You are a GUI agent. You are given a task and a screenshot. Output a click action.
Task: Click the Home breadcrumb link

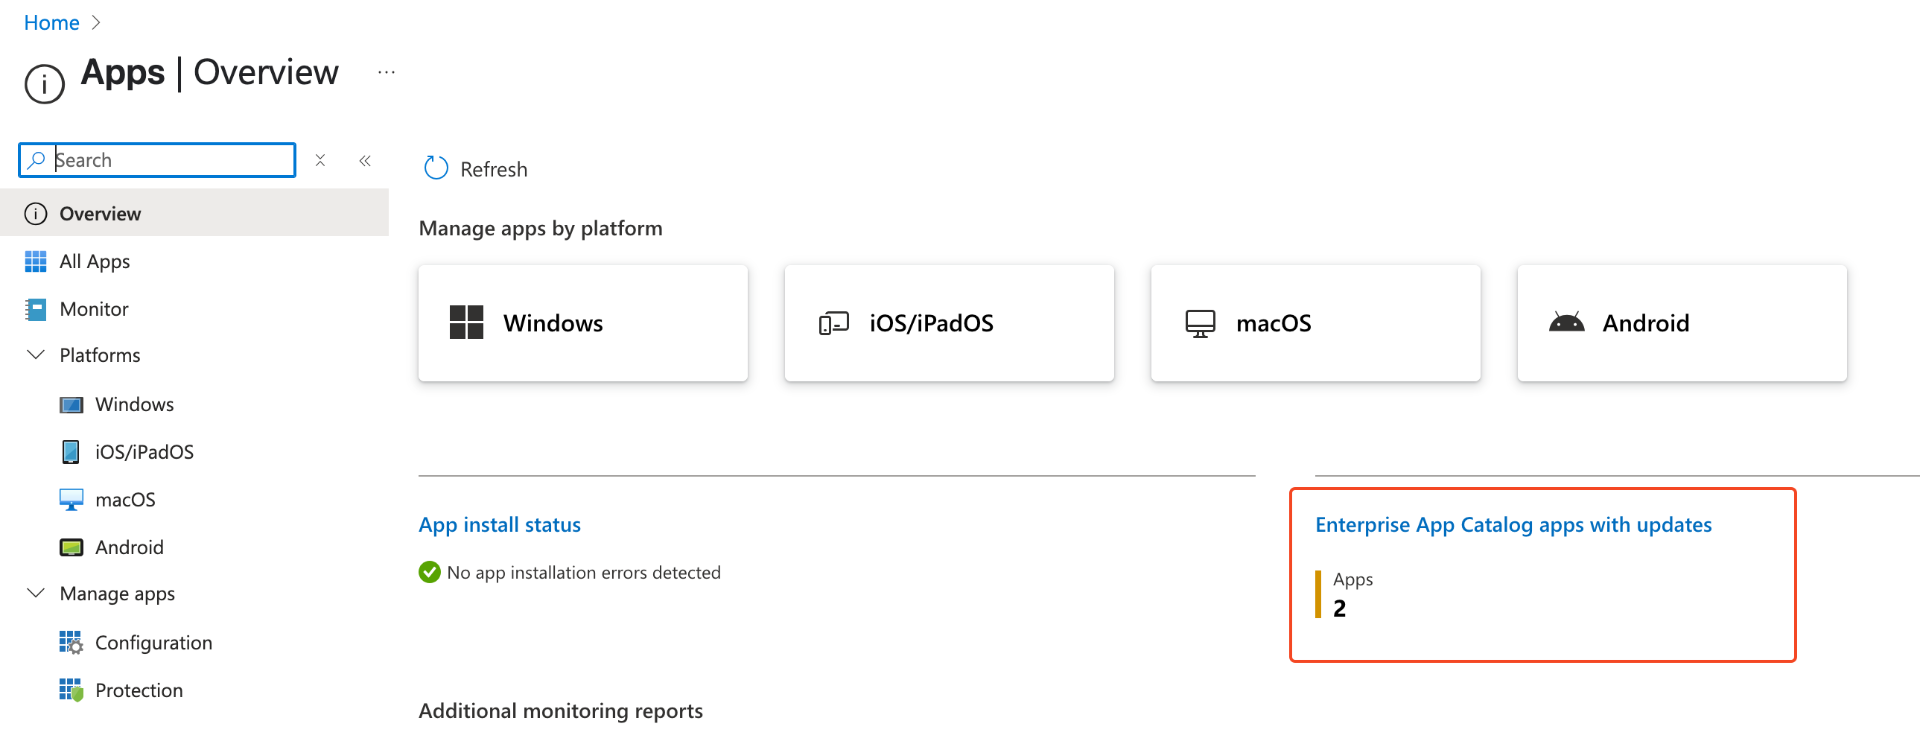coord(51,22)
